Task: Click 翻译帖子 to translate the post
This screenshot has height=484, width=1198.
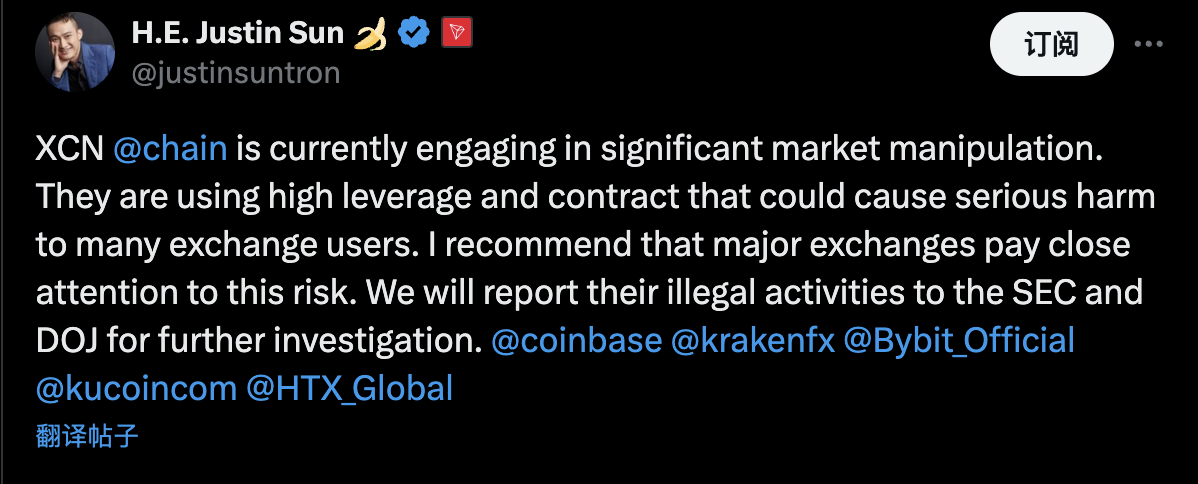Action: (86, 436)
